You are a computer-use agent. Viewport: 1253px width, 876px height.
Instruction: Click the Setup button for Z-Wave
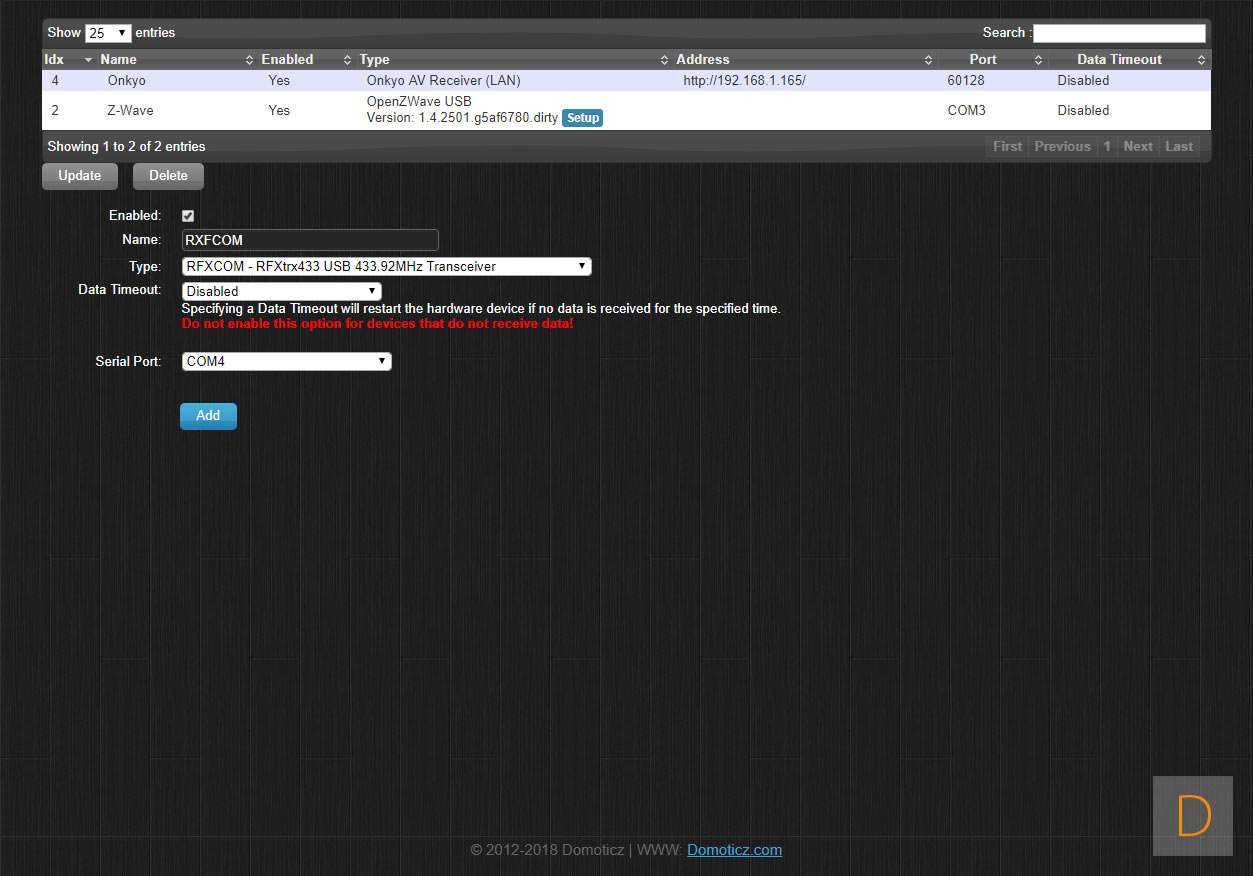pyautogui.click(x=582, y=118)
